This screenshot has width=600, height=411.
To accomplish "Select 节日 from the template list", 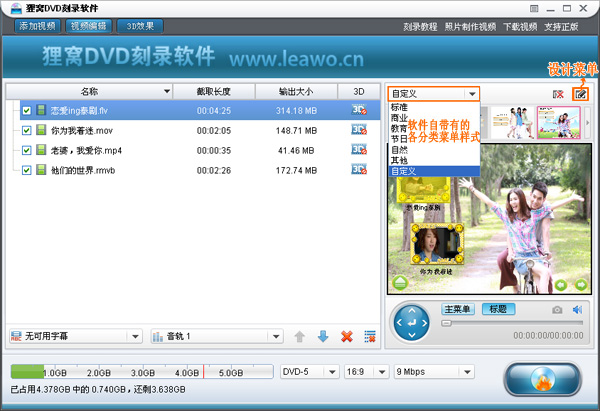I will (398, 139).
